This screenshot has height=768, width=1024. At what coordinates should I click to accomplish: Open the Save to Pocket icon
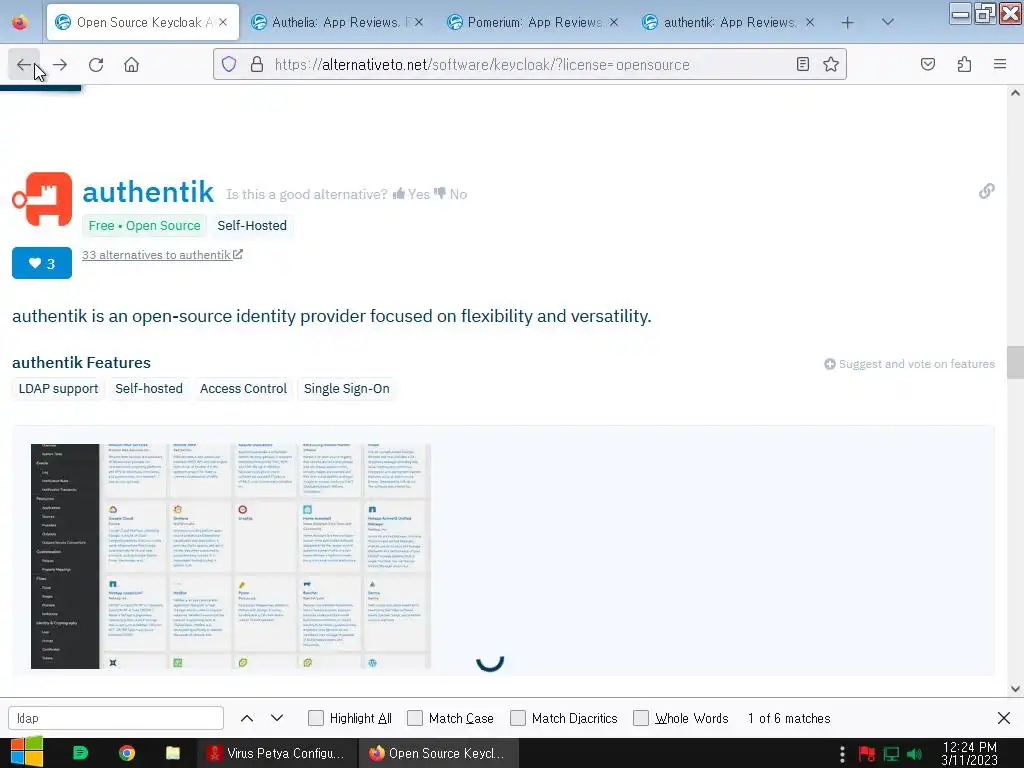click(x=927, y=64)
